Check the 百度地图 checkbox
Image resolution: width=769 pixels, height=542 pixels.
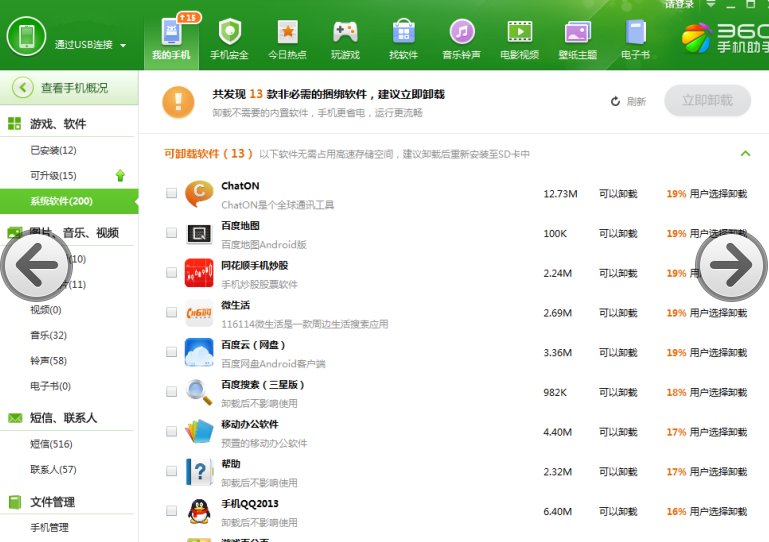pos(171,232)
